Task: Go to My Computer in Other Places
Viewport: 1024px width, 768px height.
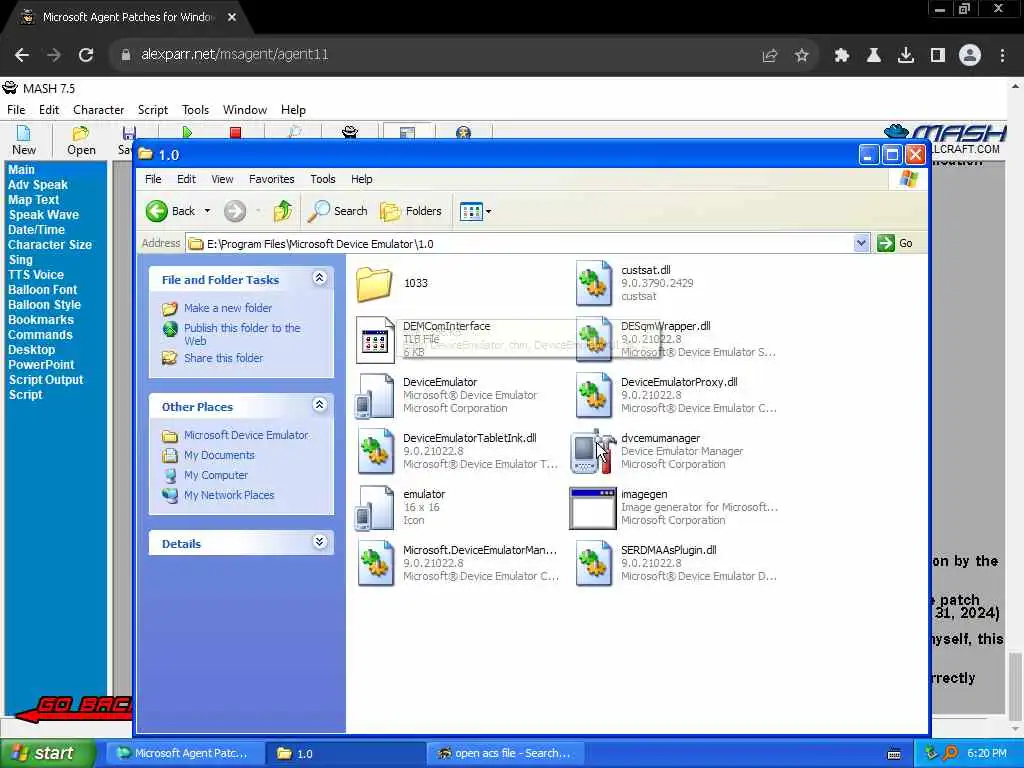Action: point(216,475)
